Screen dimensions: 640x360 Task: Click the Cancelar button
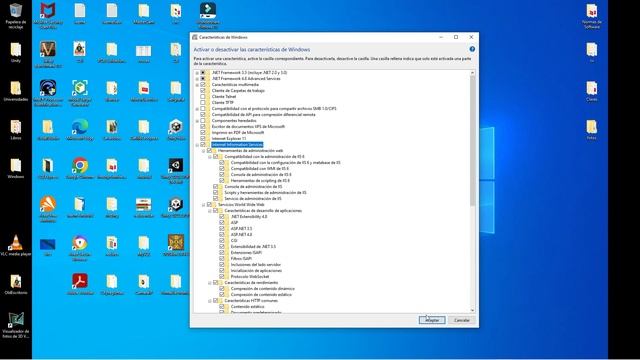pos(462,320)
